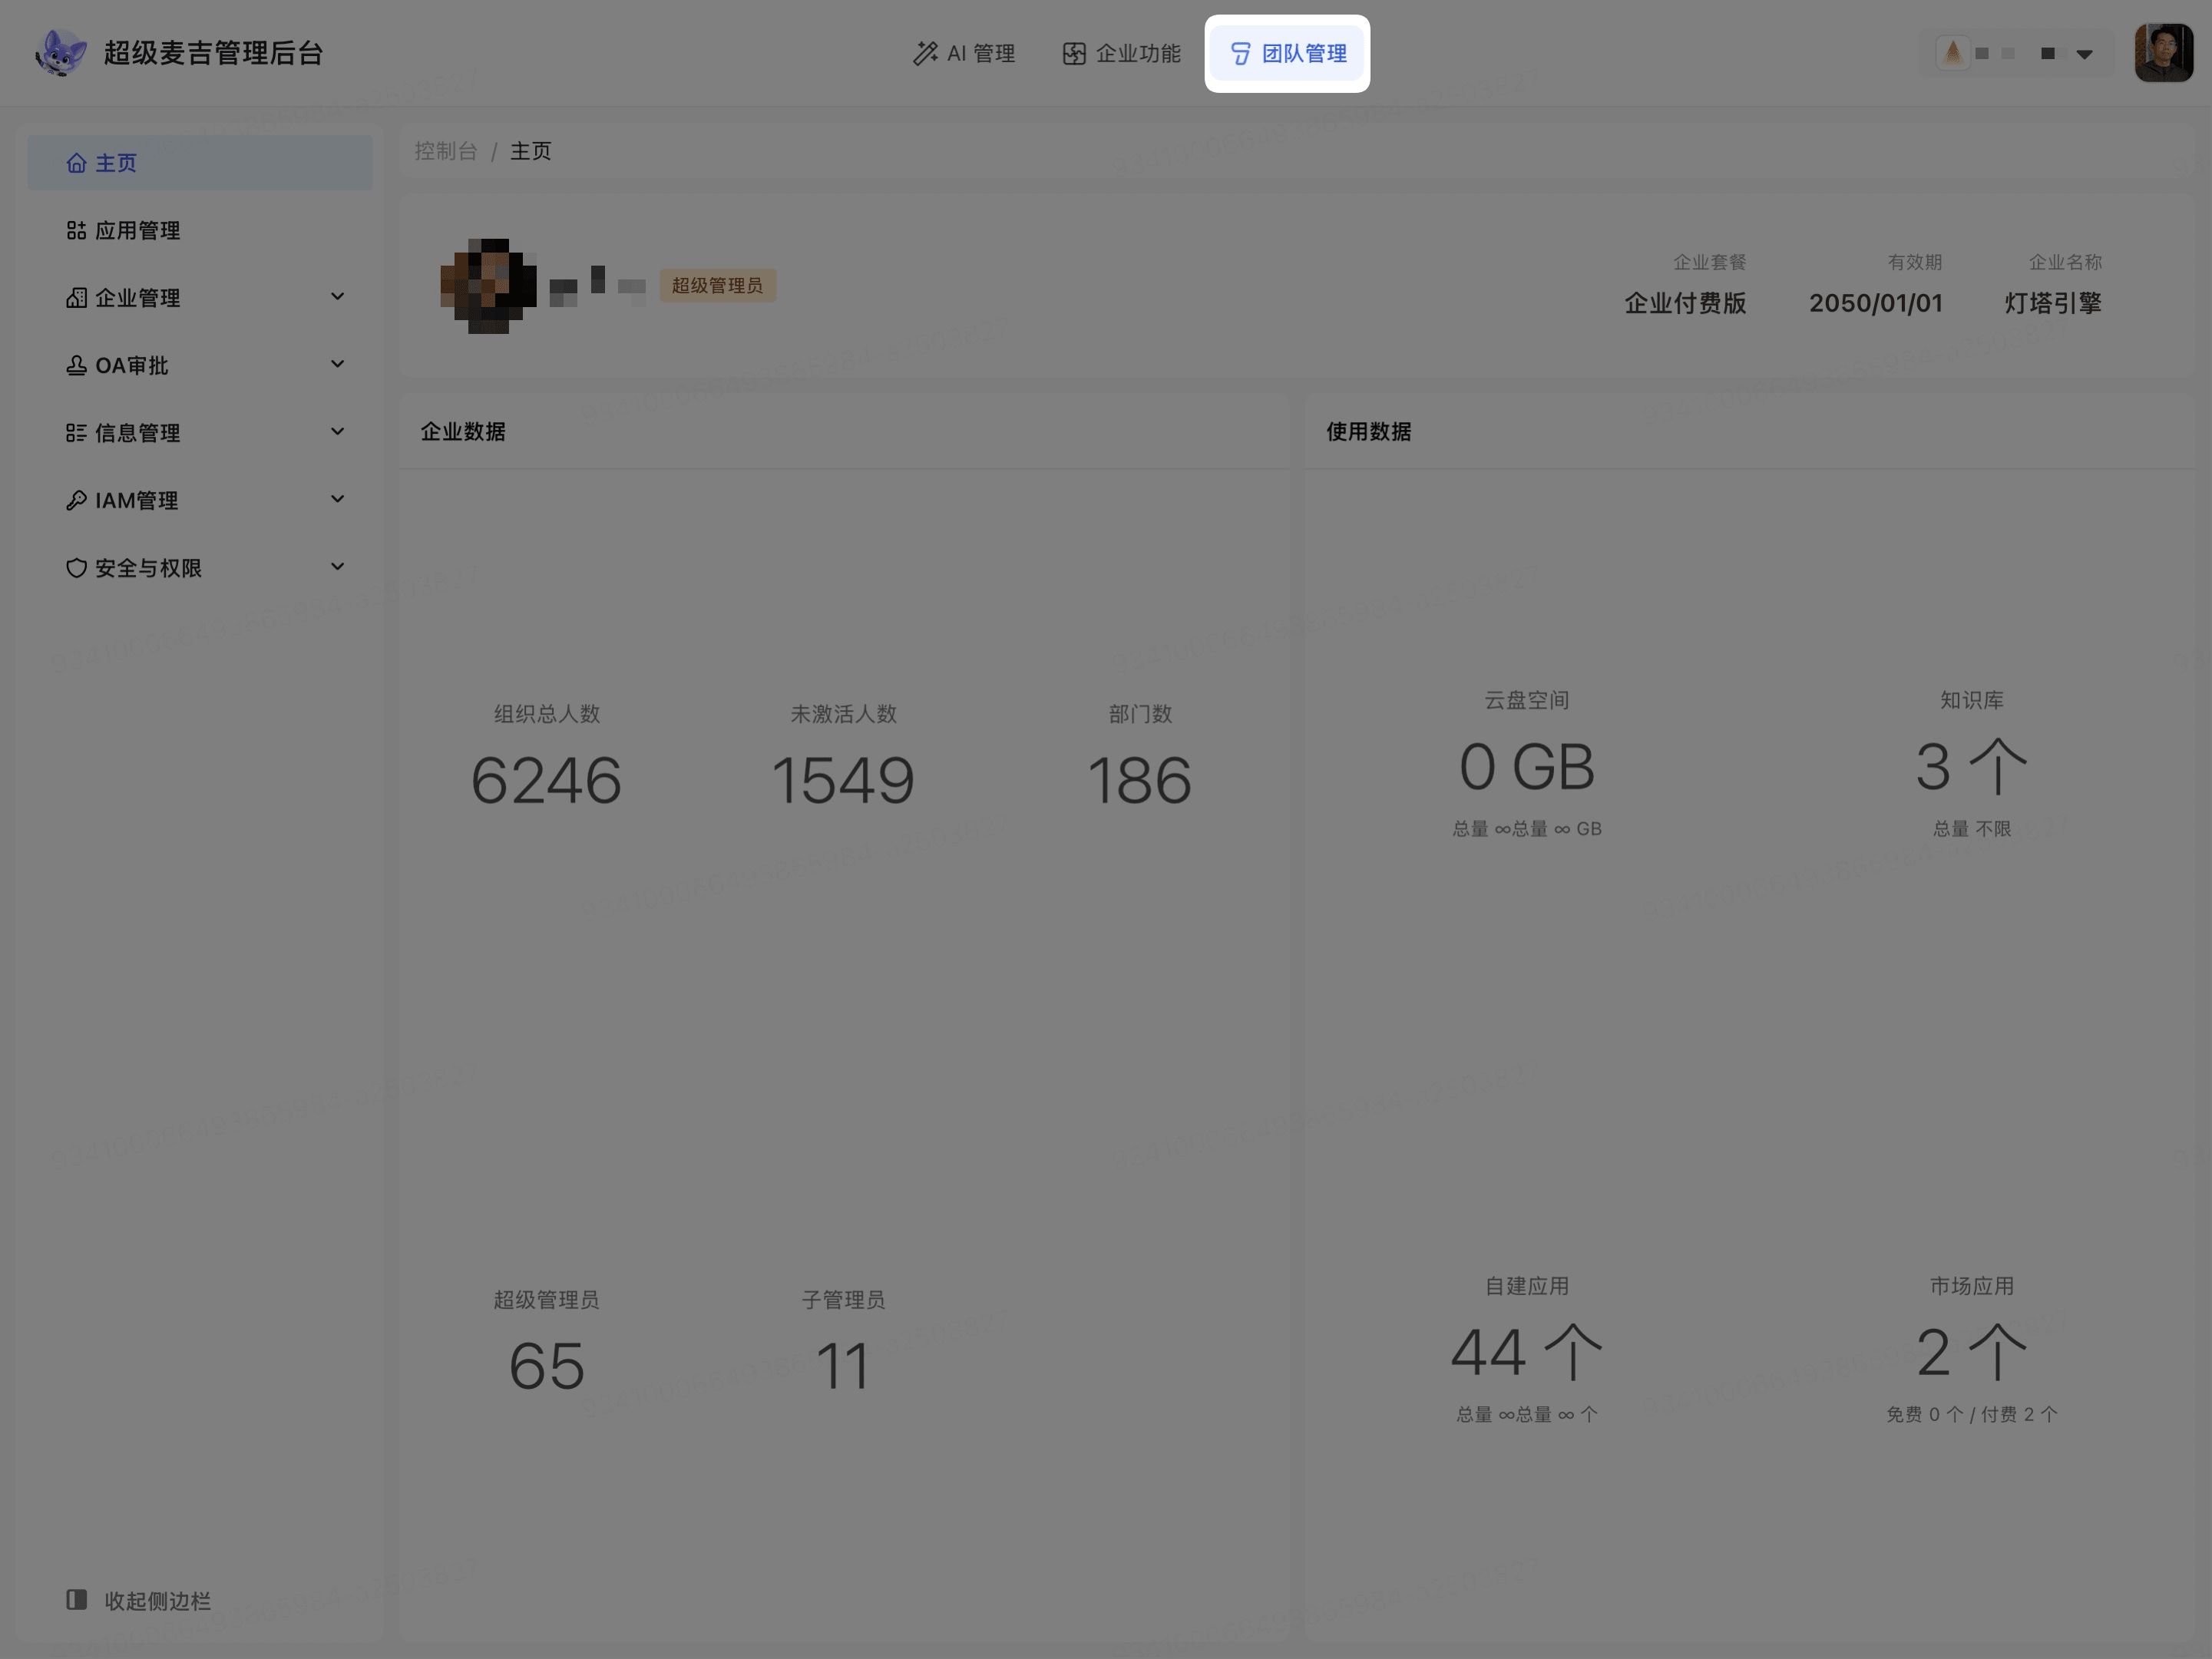2212x1659 pixels.
Task: Open the AI 管理 tab
Action: tap(964, 53)
